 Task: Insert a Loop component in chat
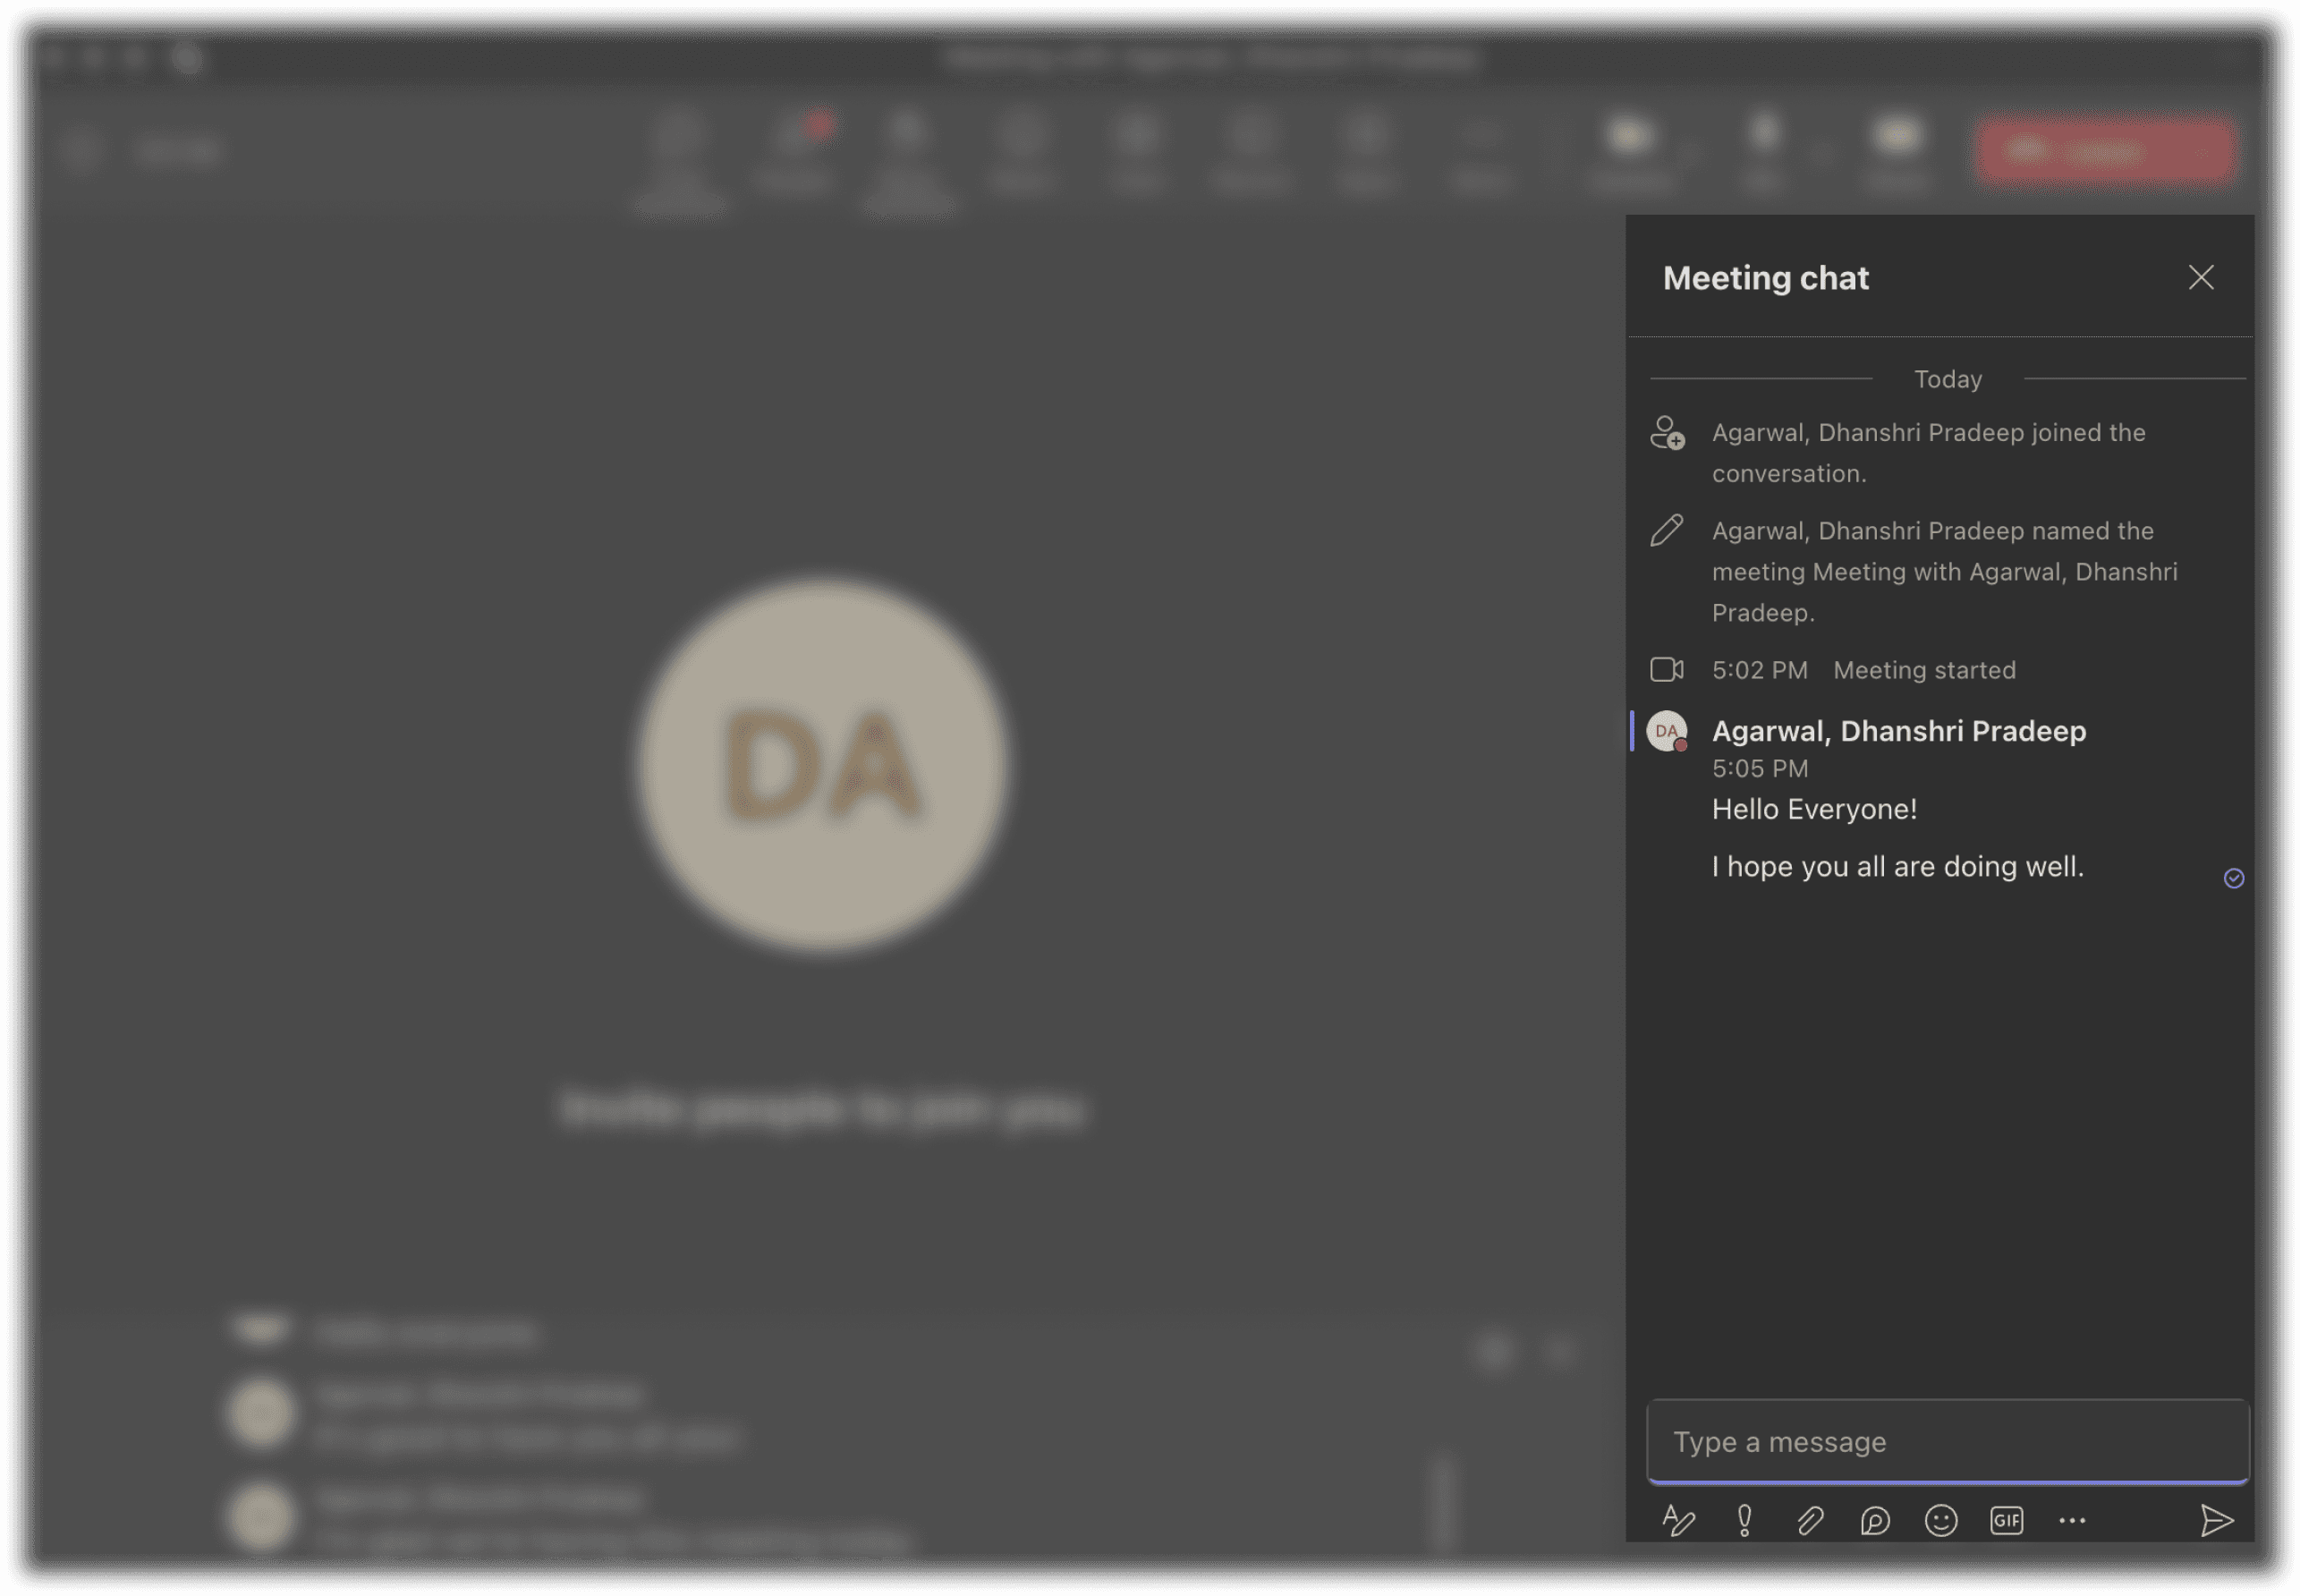1875,1521
